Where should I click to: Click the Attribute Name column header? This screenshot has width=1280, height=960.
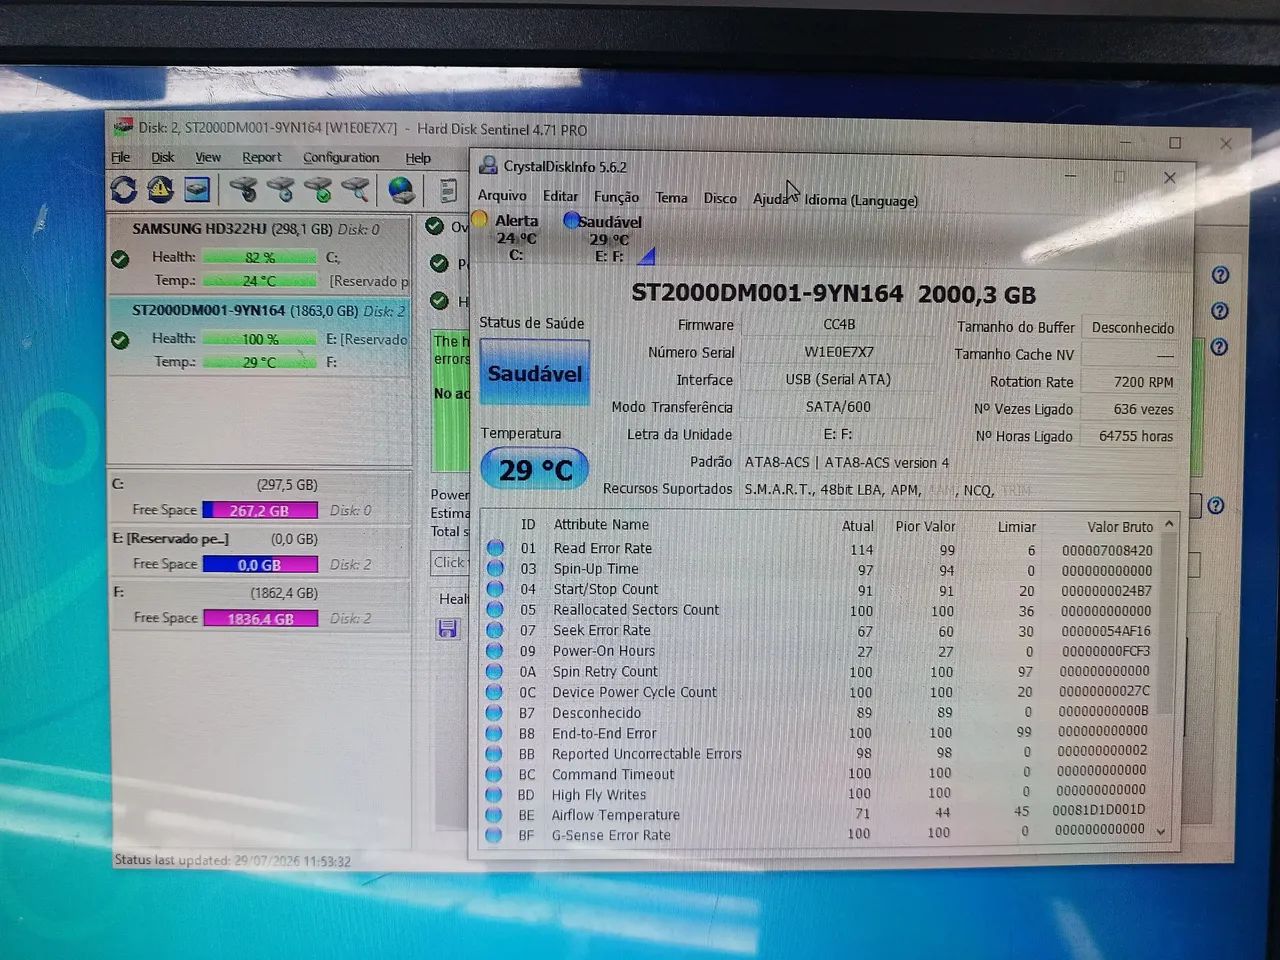[x=601, y=524]
